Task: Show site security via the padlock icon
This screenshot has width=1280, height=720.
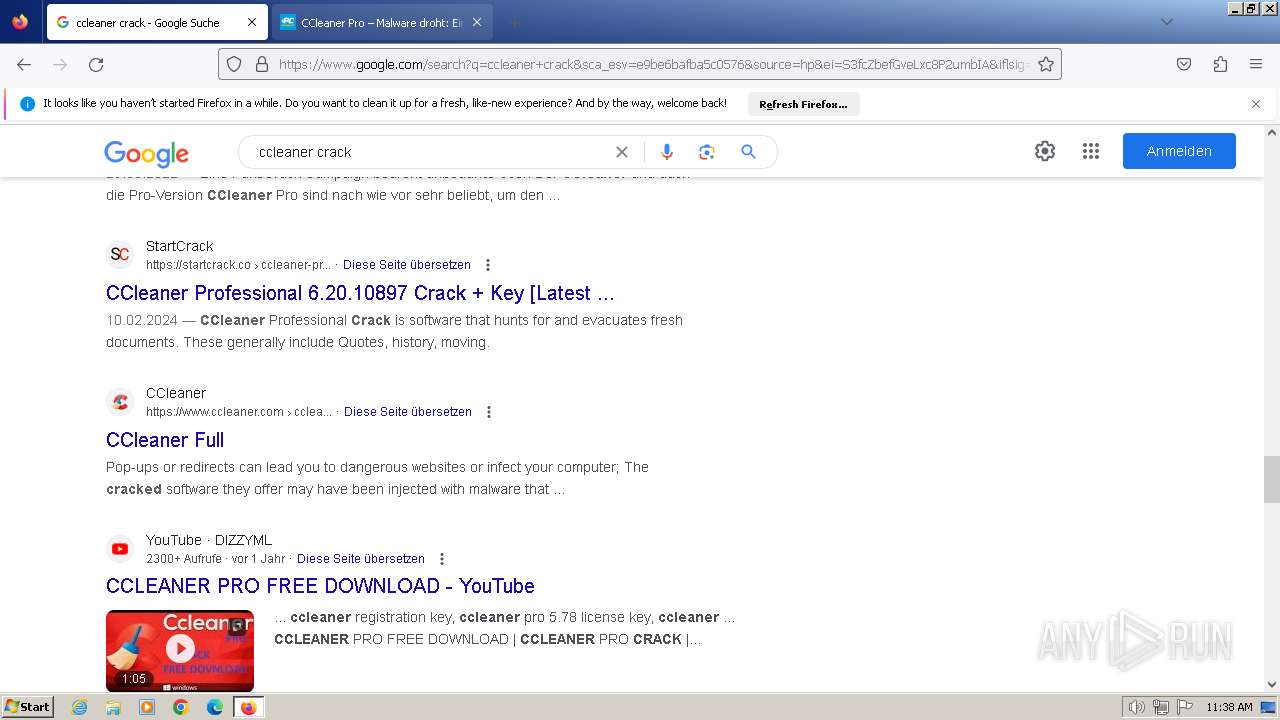Action: (262, 64)
